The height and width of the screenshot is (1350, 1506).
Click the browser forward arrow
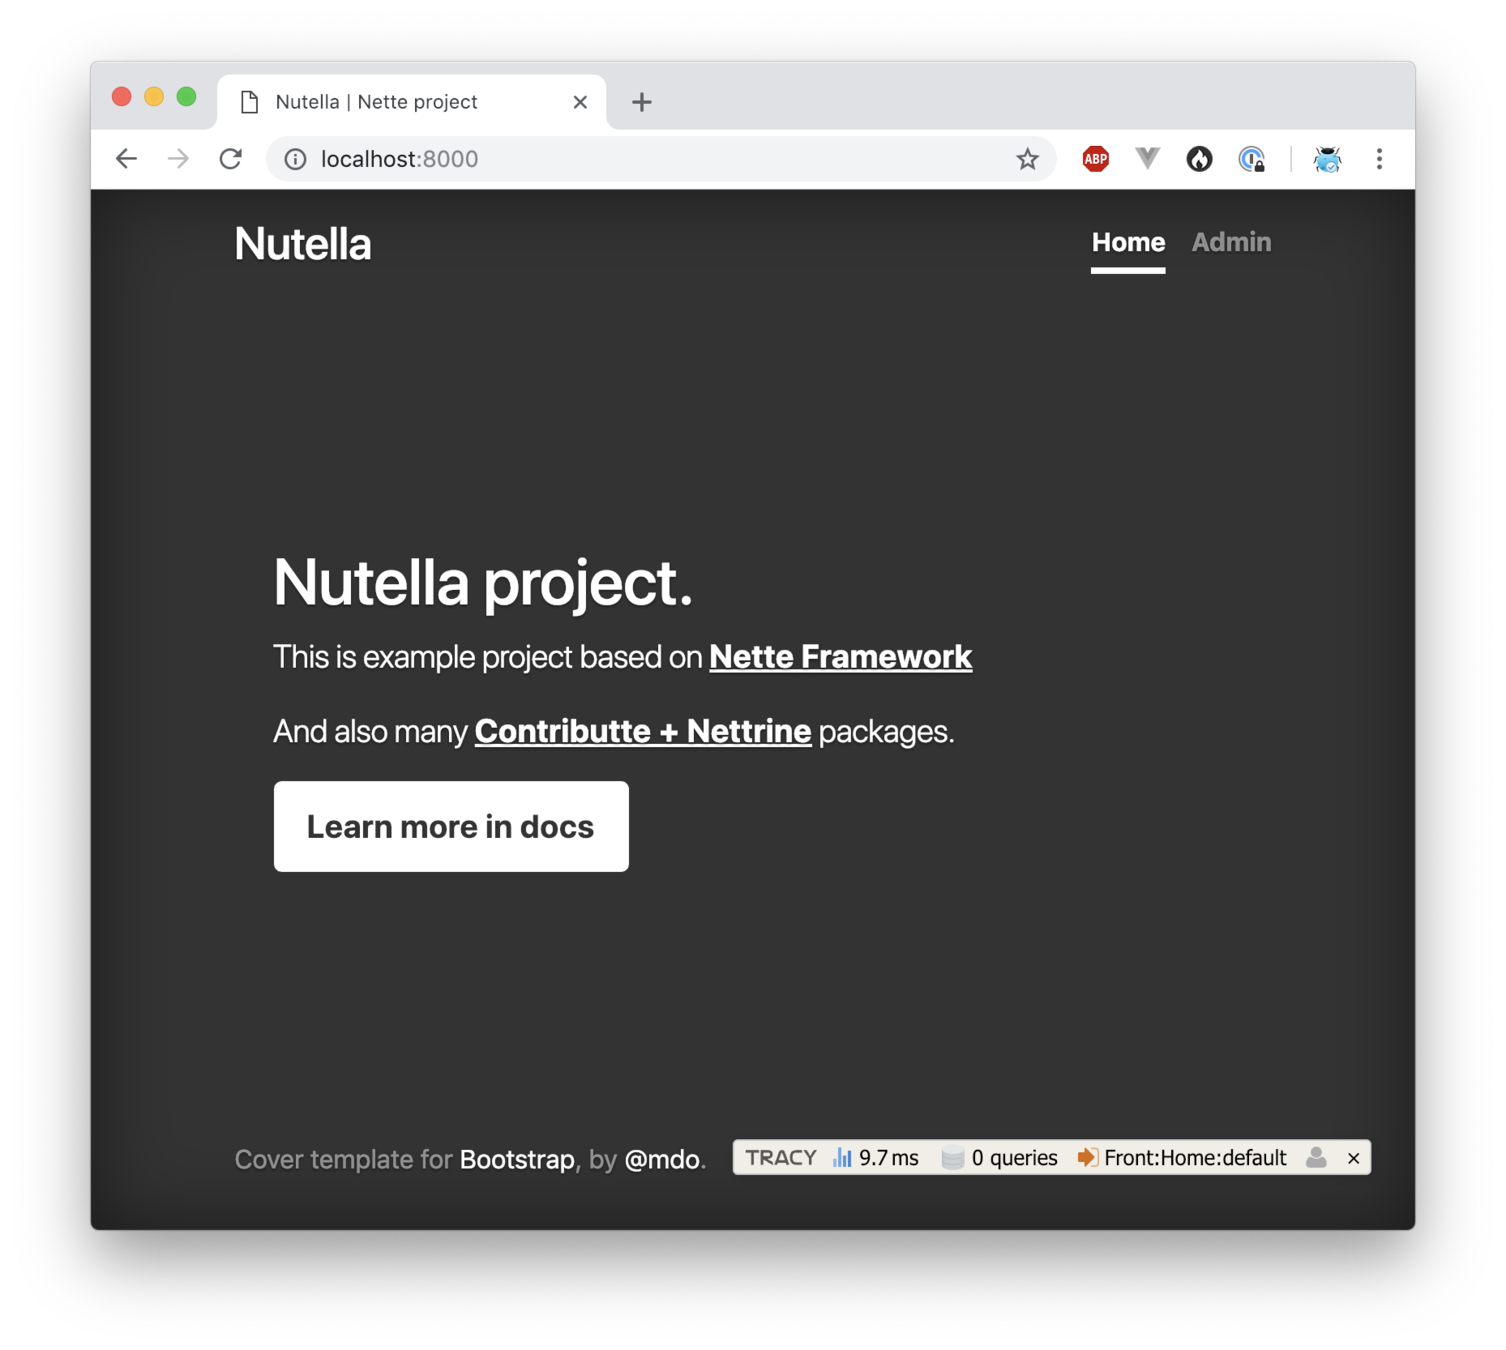coord(179,159)
